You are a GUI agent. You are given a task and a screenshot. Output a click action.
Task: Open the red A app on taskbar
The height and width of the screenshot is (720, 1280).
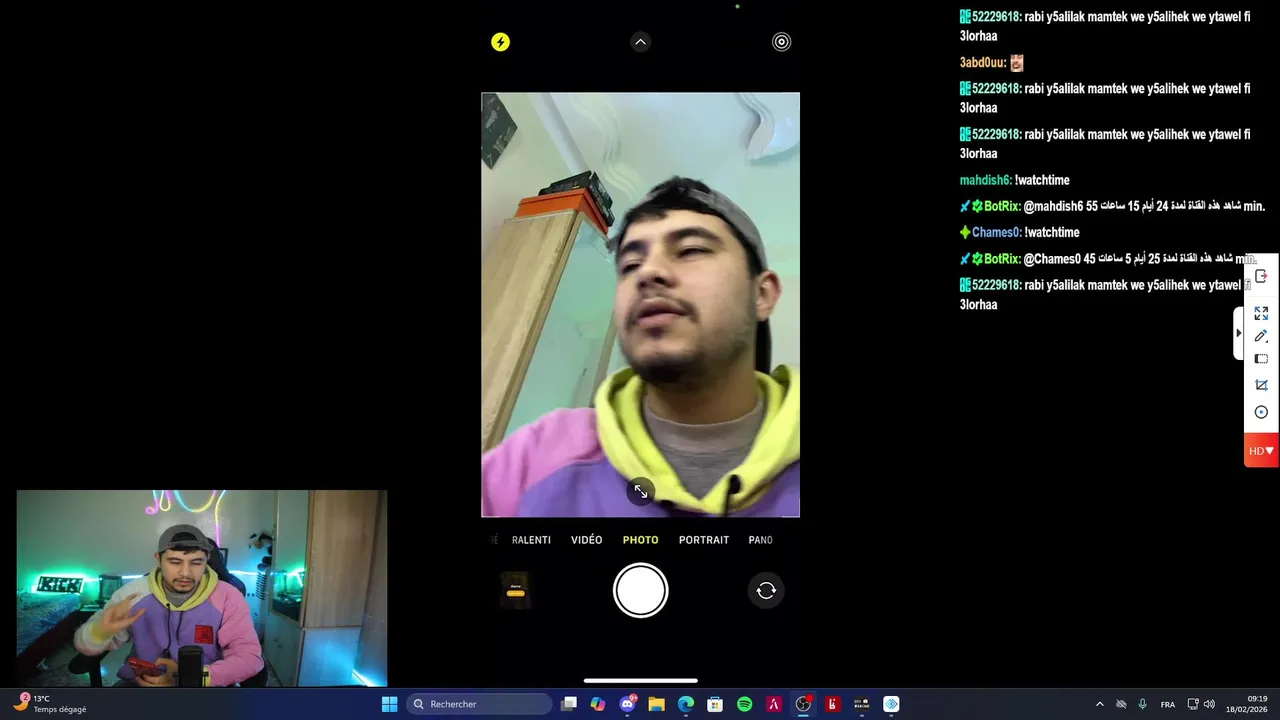click(774, 704)
